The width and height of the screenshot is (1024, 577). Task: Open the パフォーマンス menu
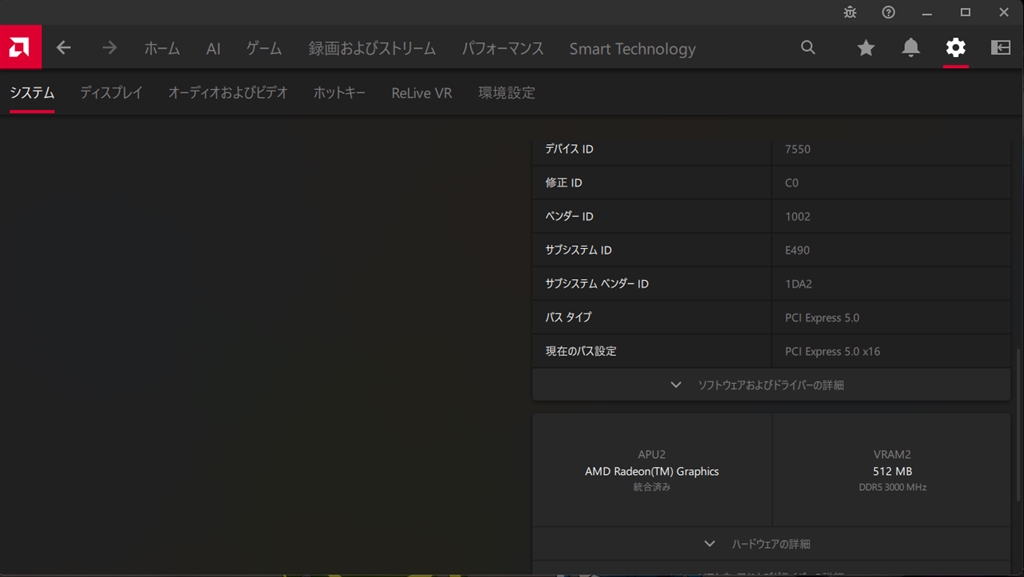point(502,48)
